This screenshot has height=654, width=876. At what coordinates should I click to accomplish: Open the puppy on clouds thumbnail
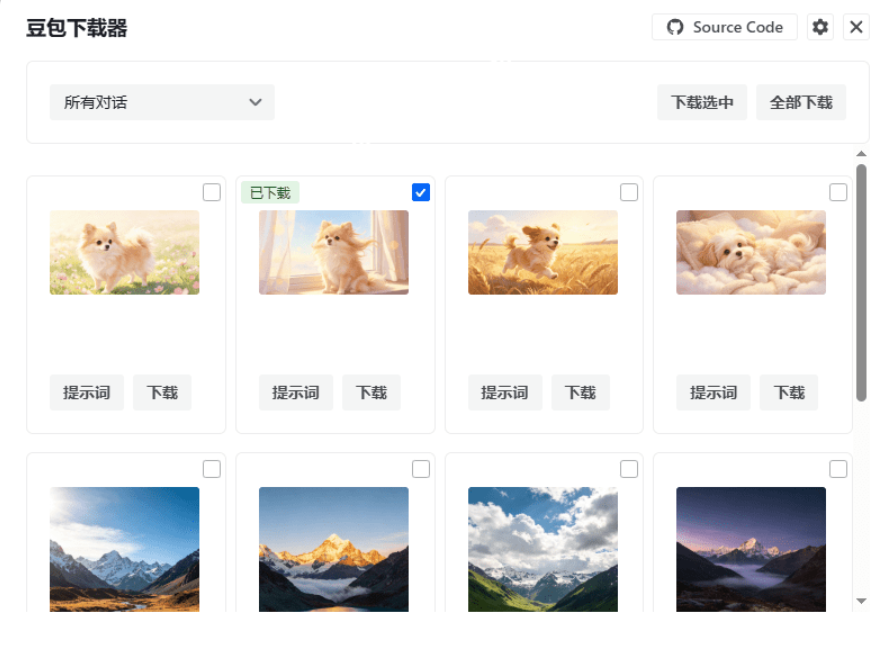751,252
